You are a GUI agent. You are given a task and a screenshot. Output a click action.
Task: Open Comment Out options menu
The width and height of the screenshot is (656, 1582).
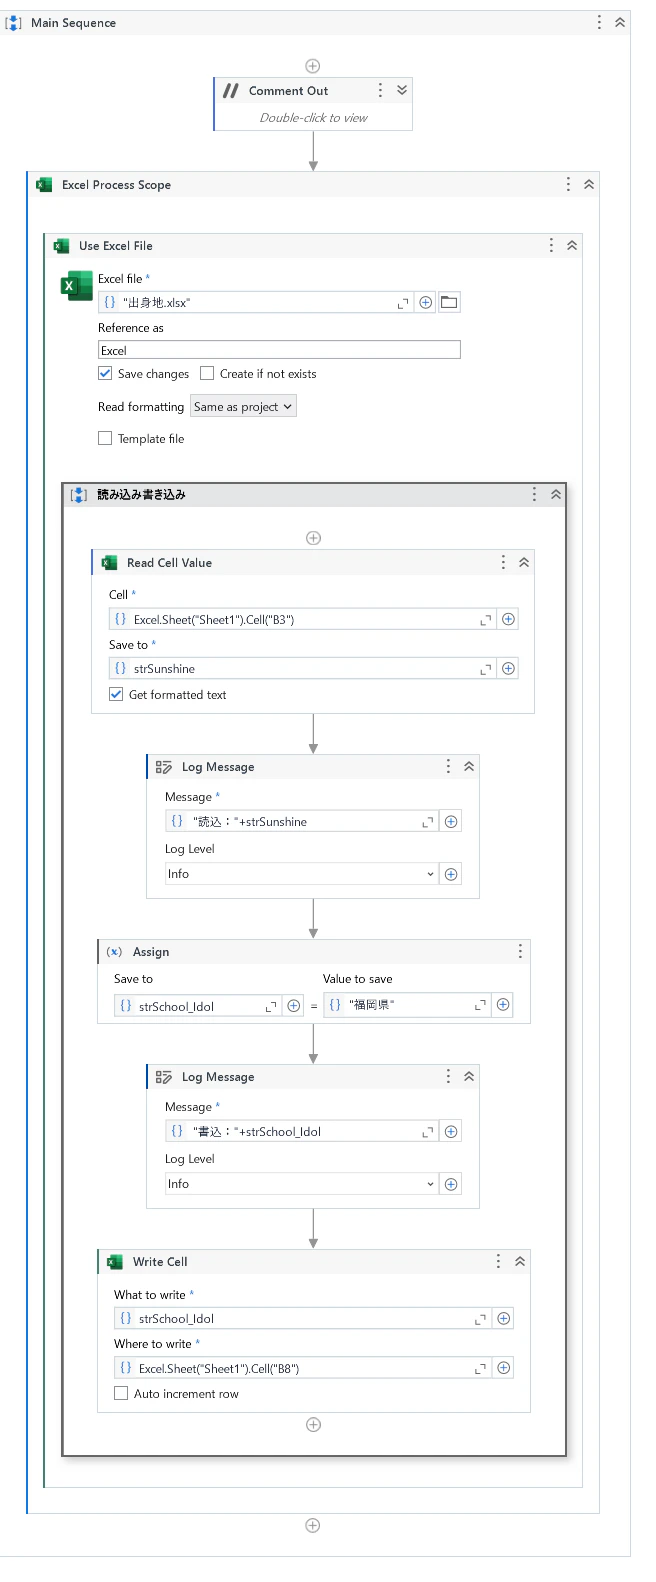(380, 90)
